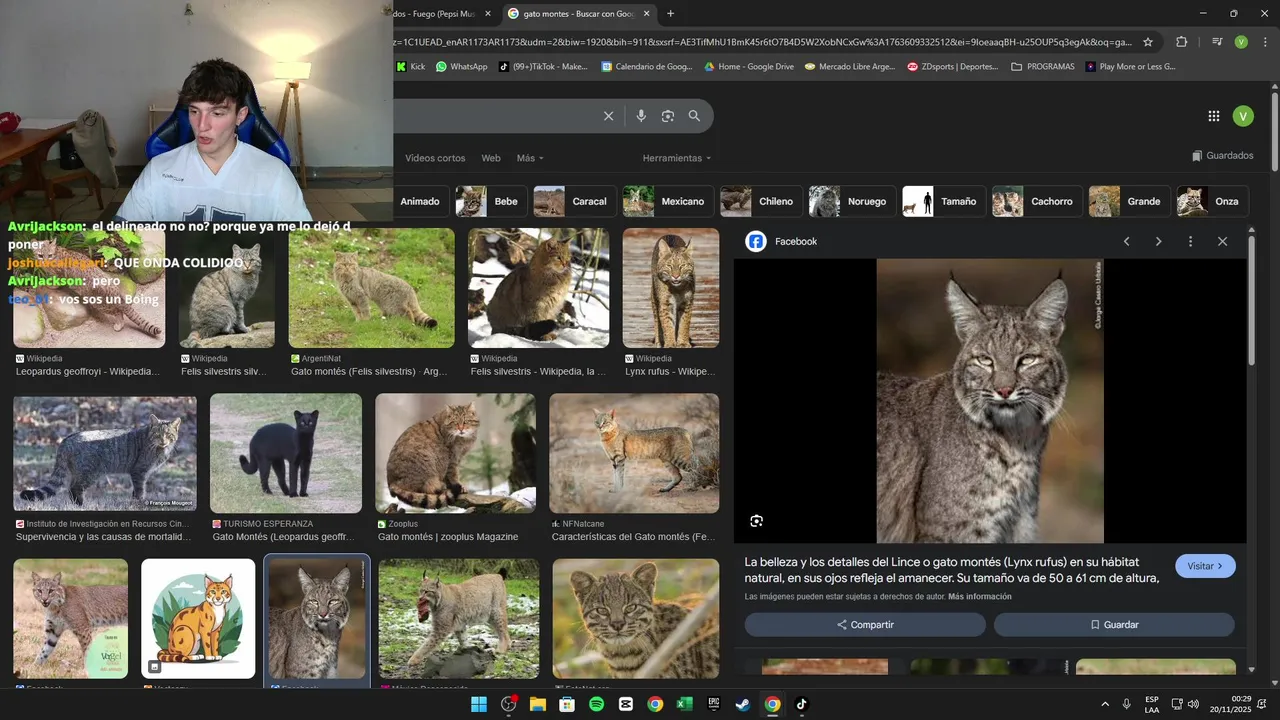Filter images by the 'Bebe' chip

pyautogui.click(x=489, y=201)
